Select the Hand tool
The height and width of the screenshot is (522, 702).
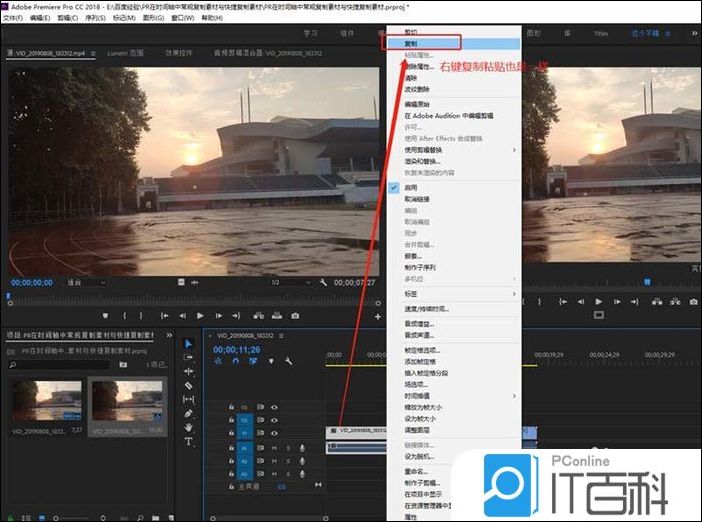[189, 427]
